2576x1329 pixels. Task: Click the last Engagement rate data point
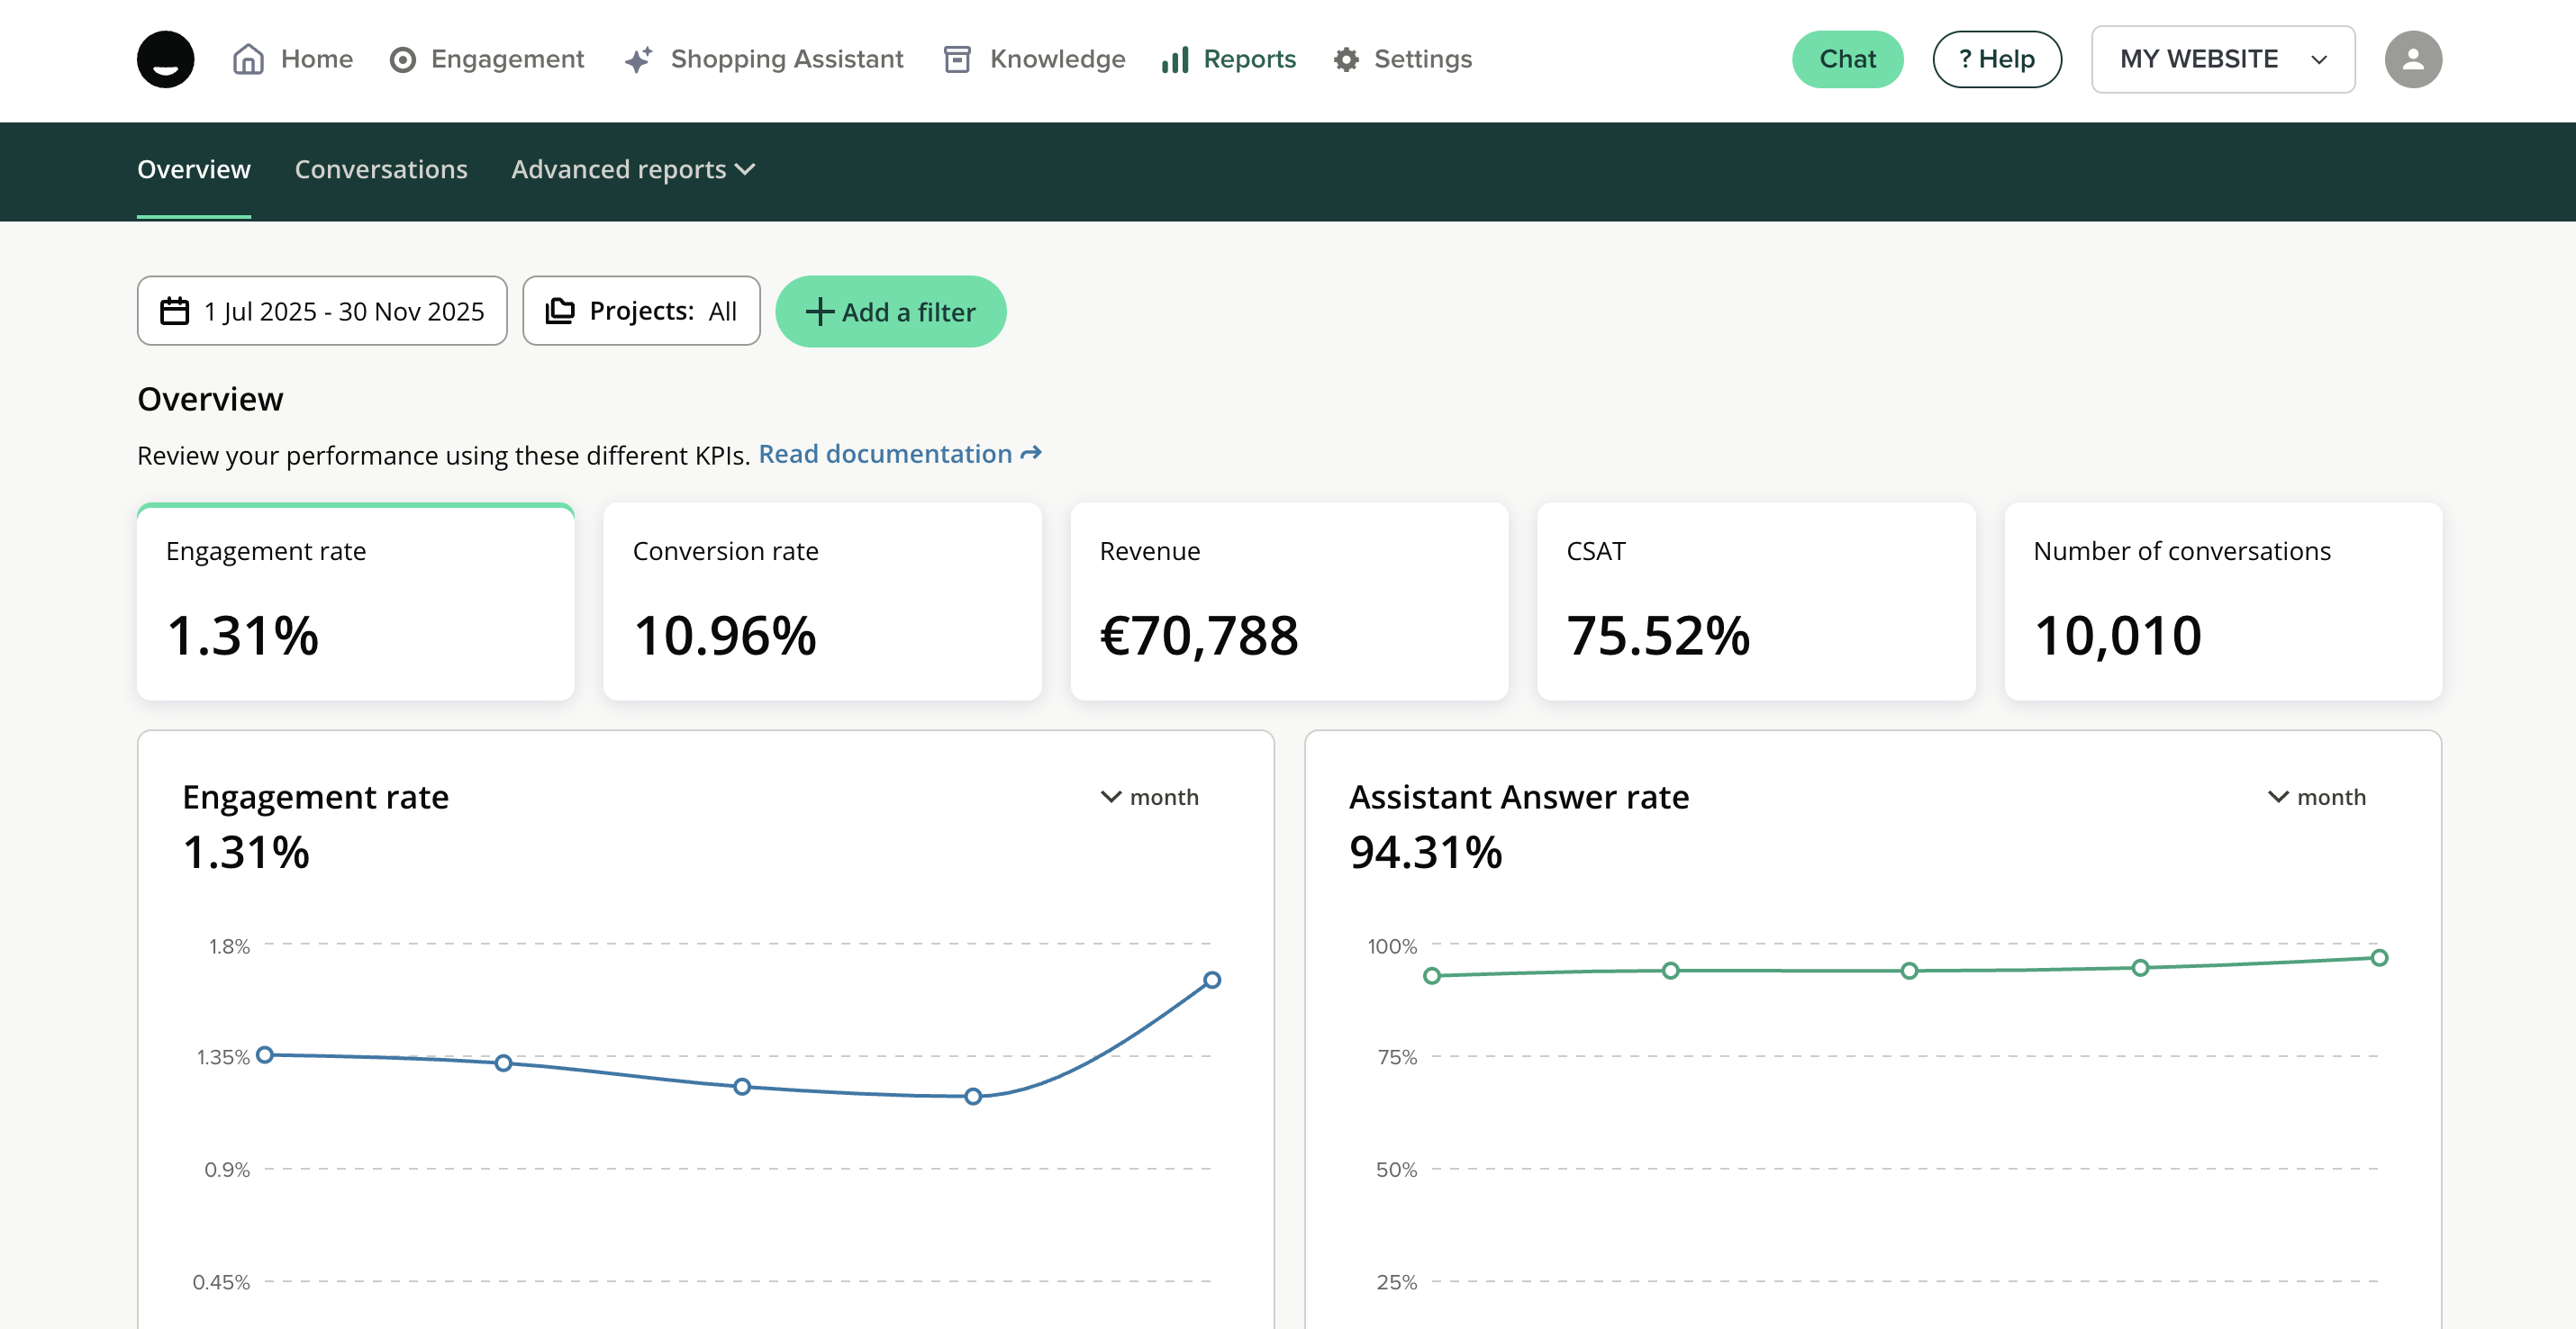click(1211, 980)
